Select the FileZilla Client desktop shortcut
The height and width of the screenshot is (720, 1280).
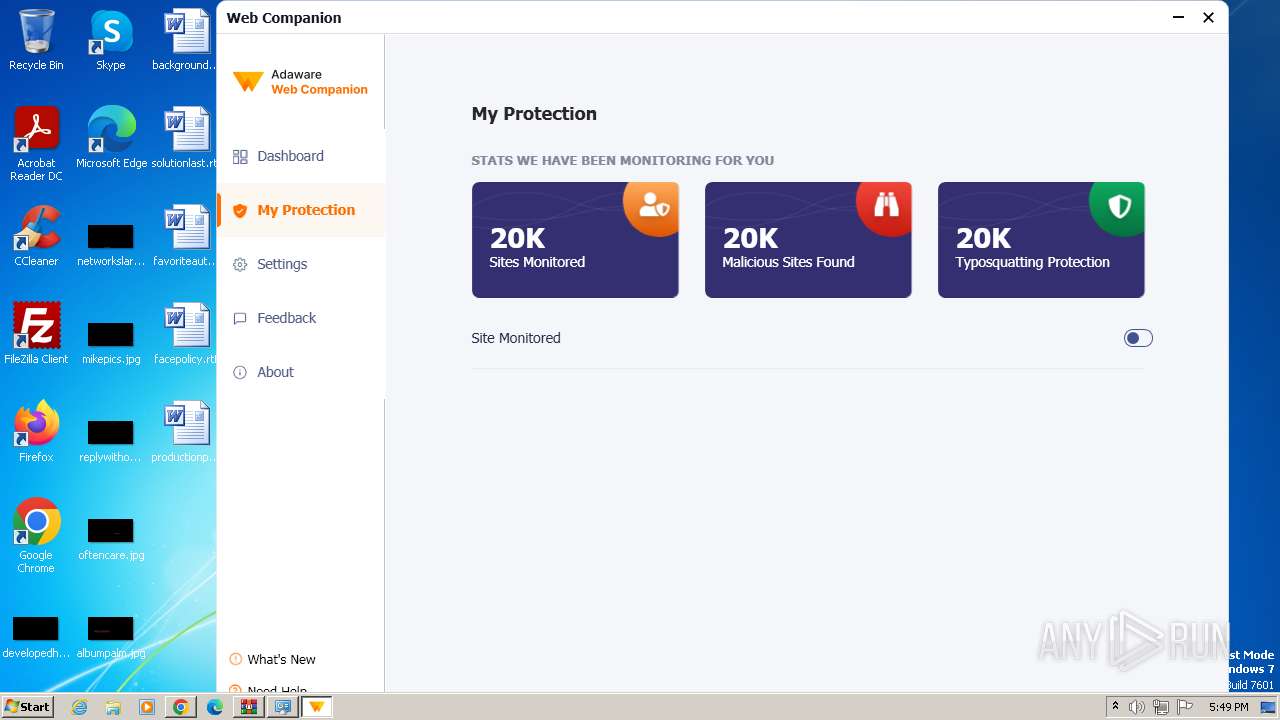coord(36,334)
